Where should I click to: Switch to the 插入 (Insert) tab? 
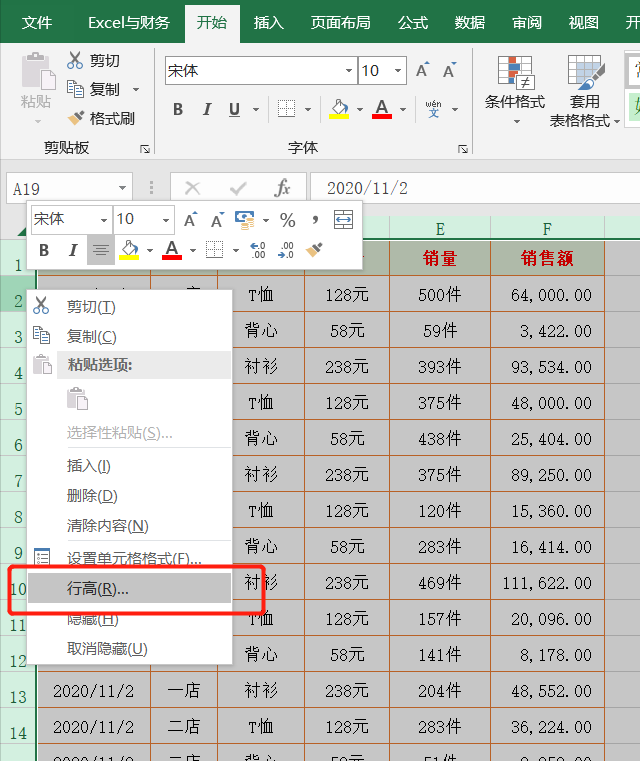pyautogui.click(x=268, y=23)
